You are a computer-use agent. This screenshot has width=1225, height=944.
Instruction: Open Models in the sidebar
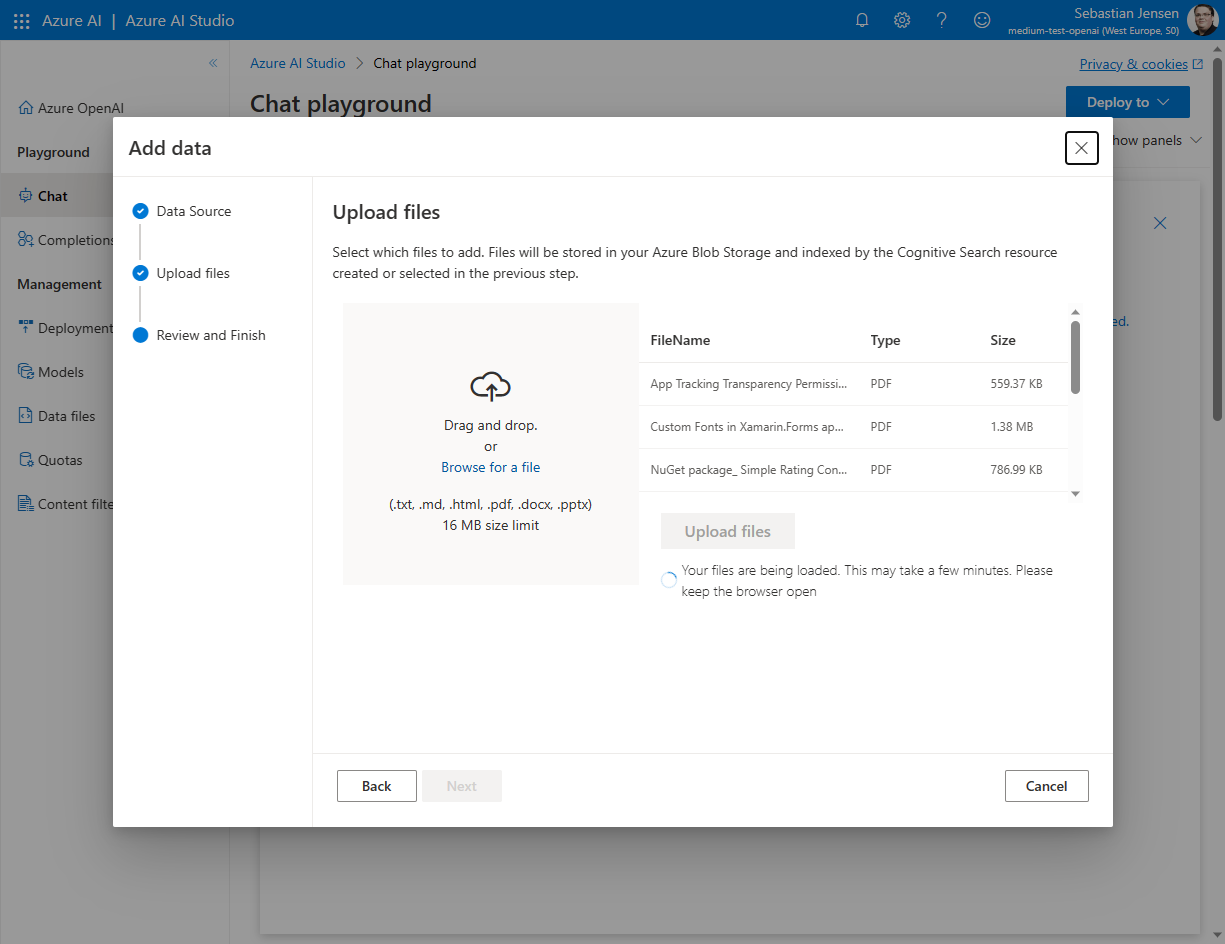[x=60, y=372]
